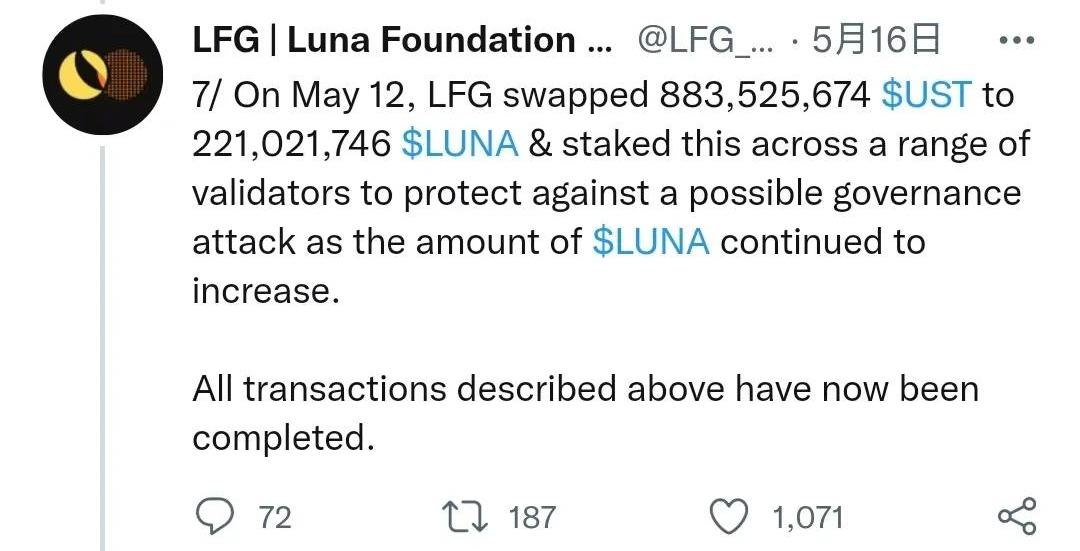View the 1,071 likes count
Viewport: 1080px width, 551px height.
pyautogui.click(x=808, y=517)
